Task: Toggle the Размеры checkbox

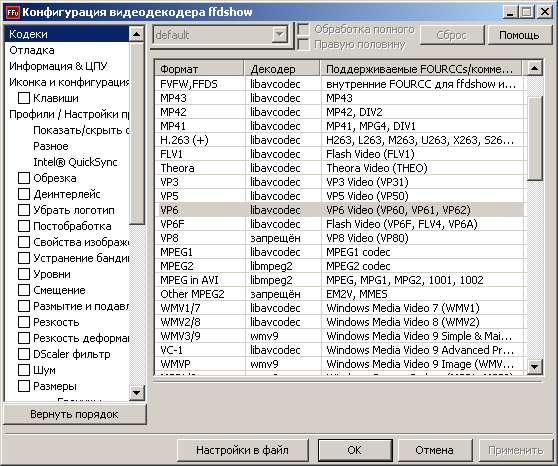Action: (24, 386)
